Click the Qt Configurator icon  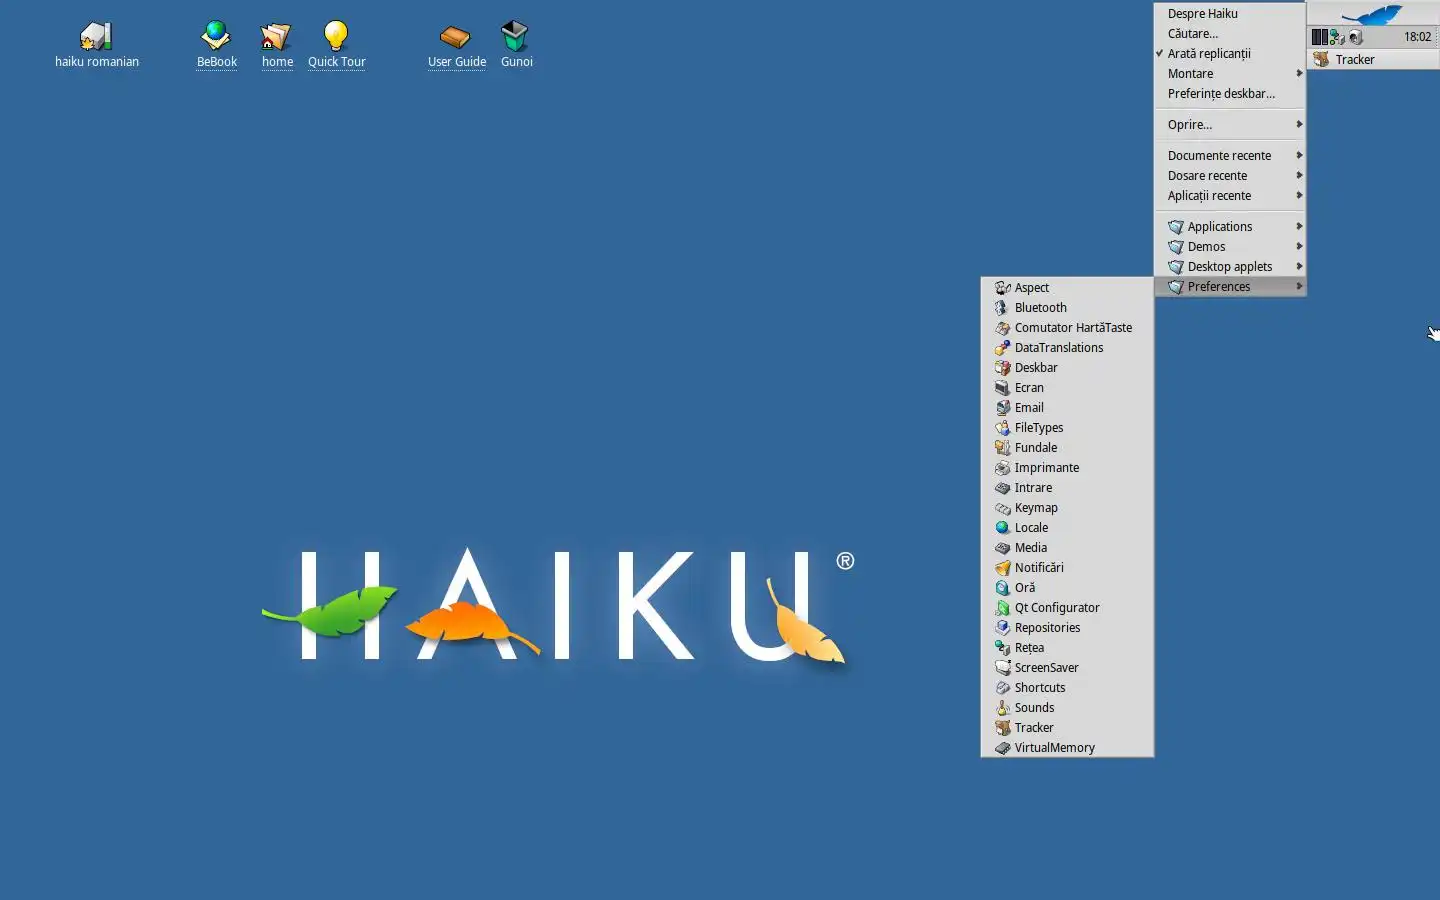pos(1002,608)
